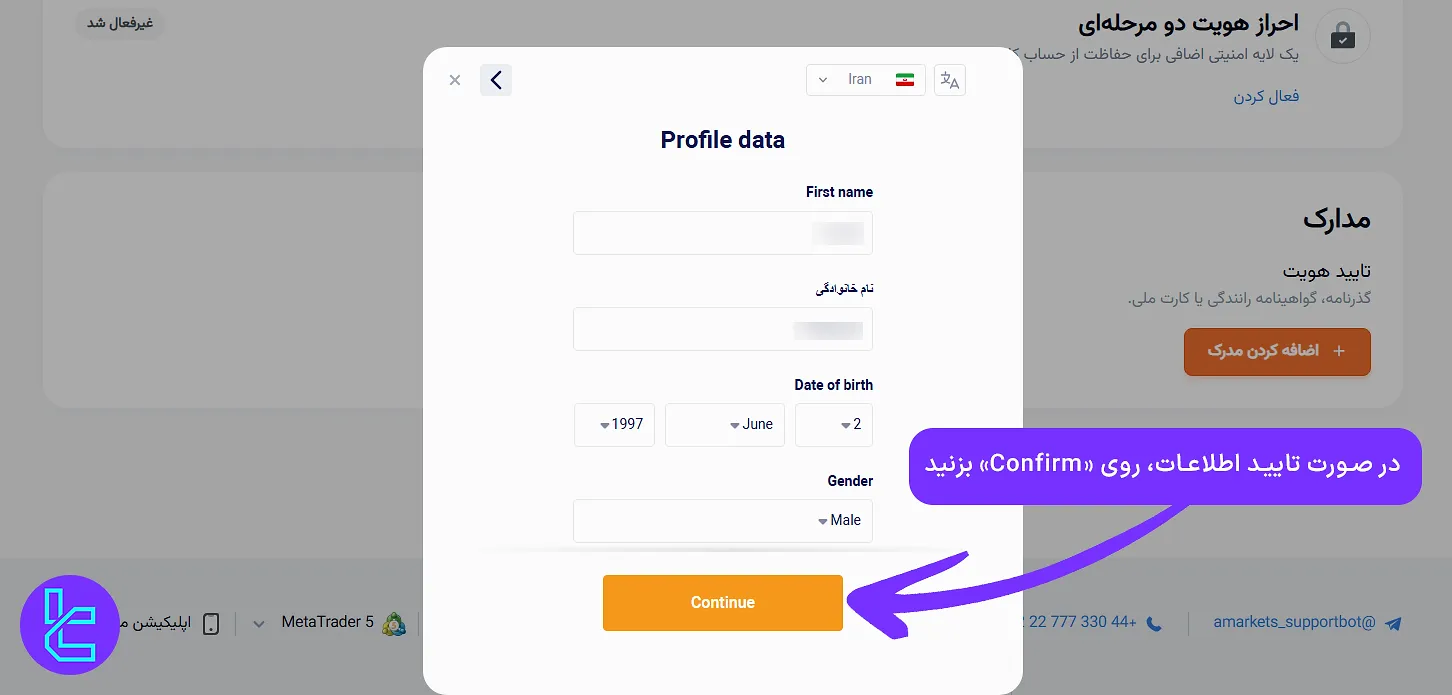1452x695 pixels.
Task: Open the birth day dropdown showing 2
Action: click(x=834, y=424)
